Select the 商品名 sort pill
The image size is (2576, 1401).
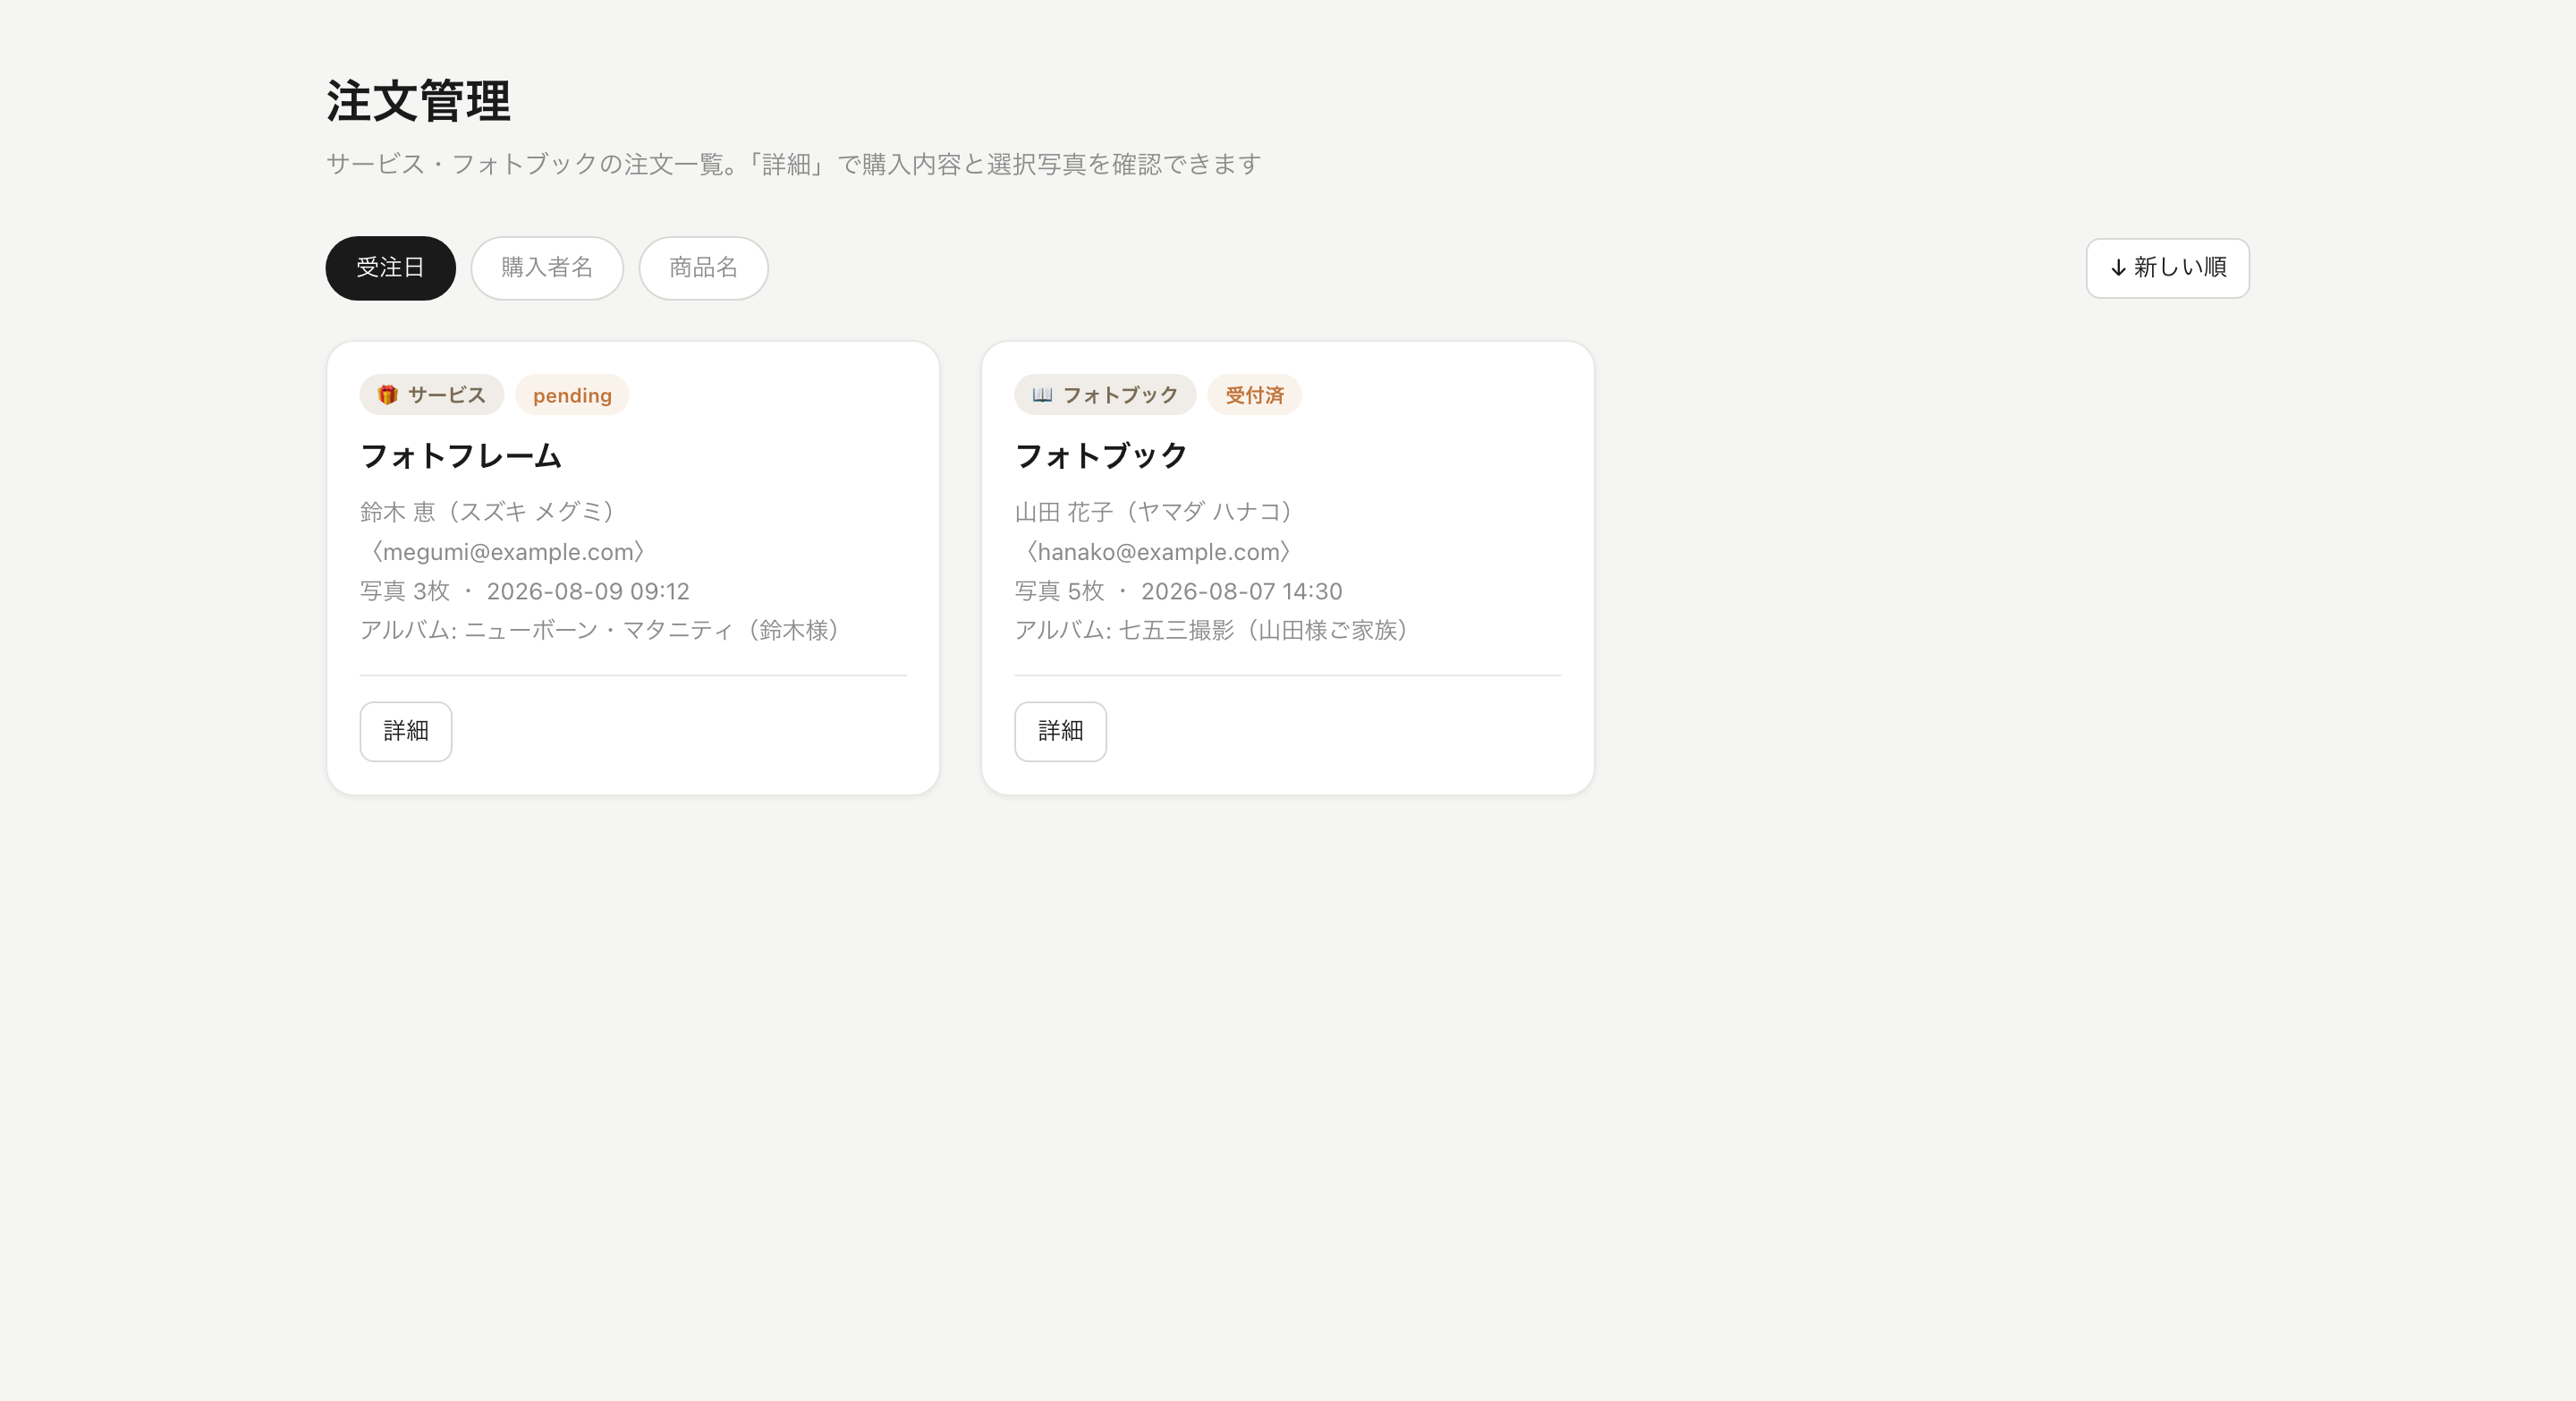pyautogui.click(x=703, y=268)
